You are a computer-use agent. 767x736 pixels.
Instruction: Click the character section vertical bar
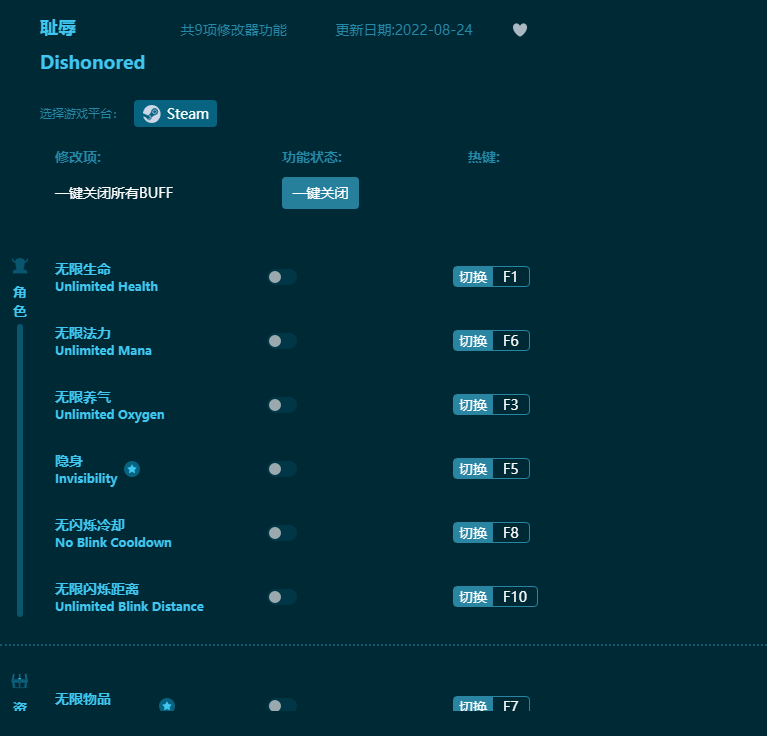[20, 470]
